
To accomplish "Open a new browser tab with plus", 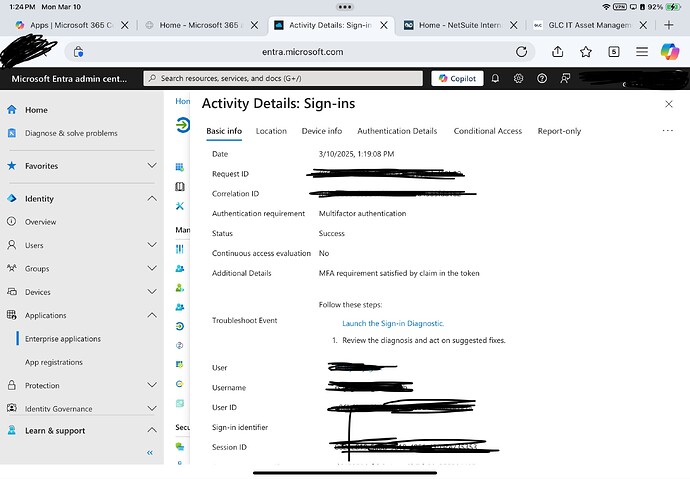I will 668,25.
